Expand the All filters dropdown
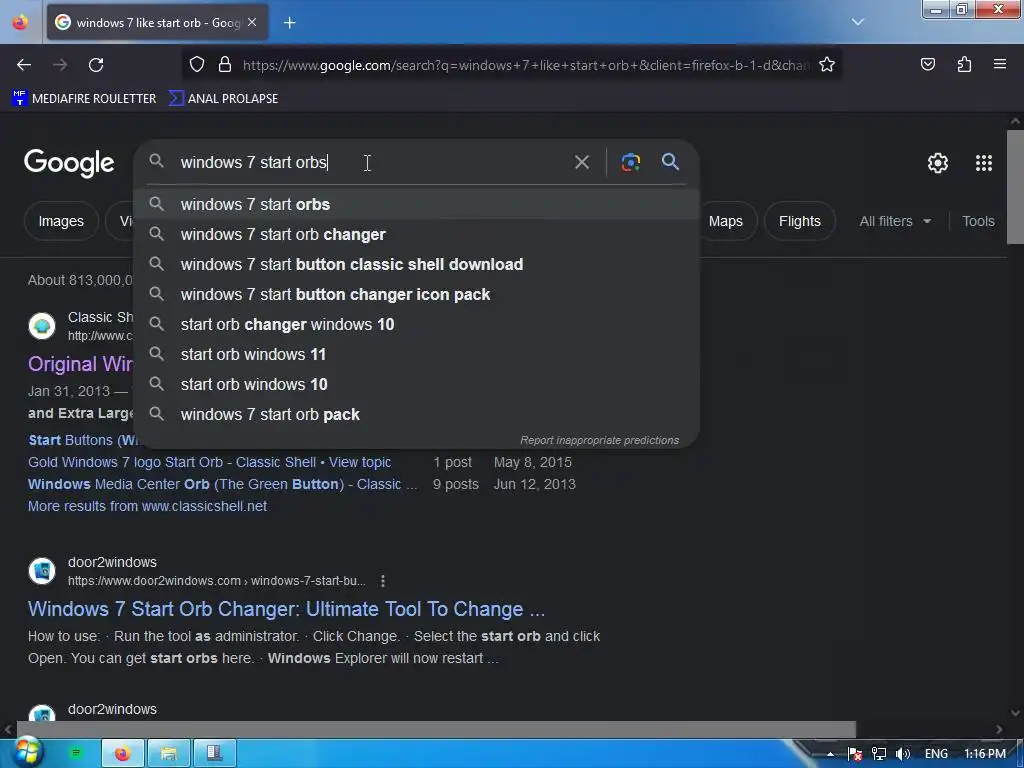This screenshot has width=1024, height=768. point(895,221)
